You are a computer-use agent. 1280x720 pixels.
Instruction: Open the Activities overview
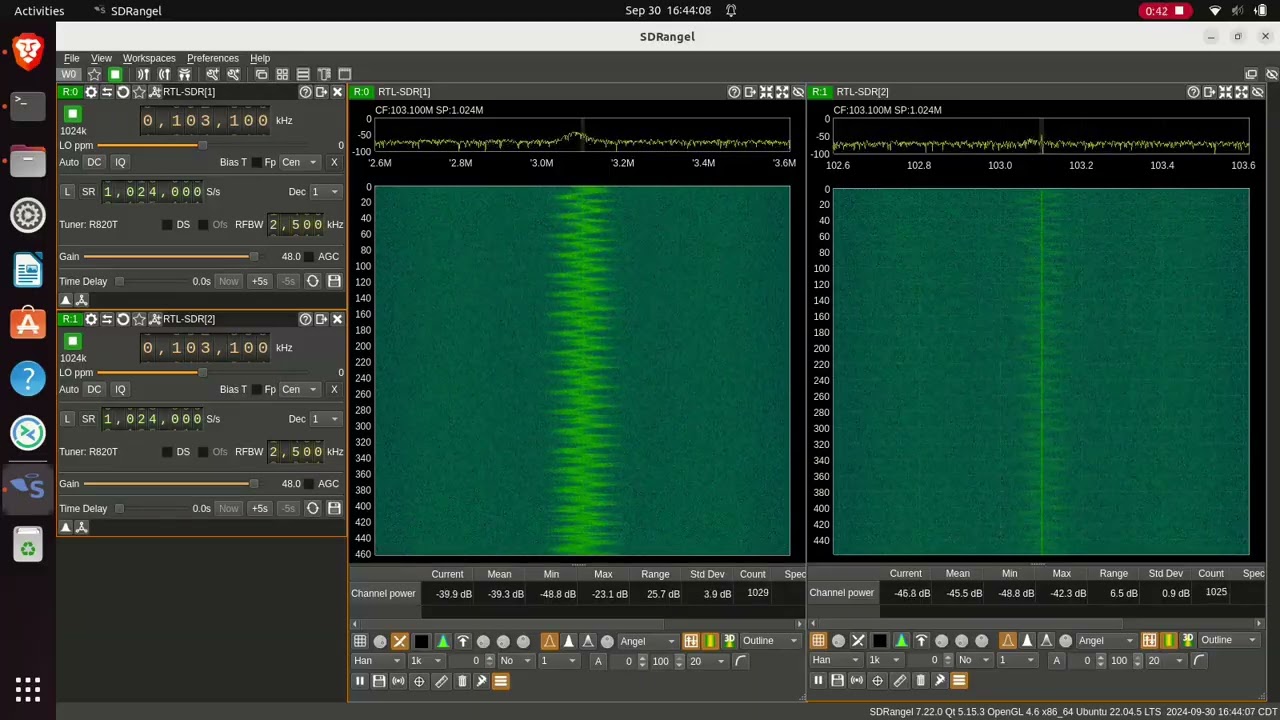click(39, 11)
